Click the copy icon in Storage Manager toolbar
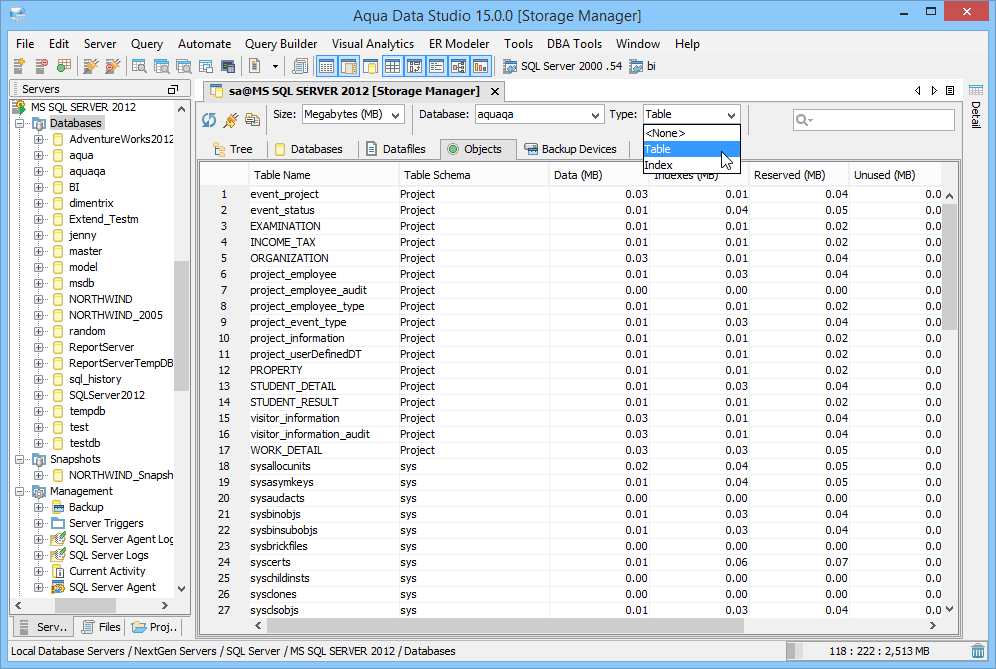The height and width of the screenshot is (669, 996). (x=253, y=119)
